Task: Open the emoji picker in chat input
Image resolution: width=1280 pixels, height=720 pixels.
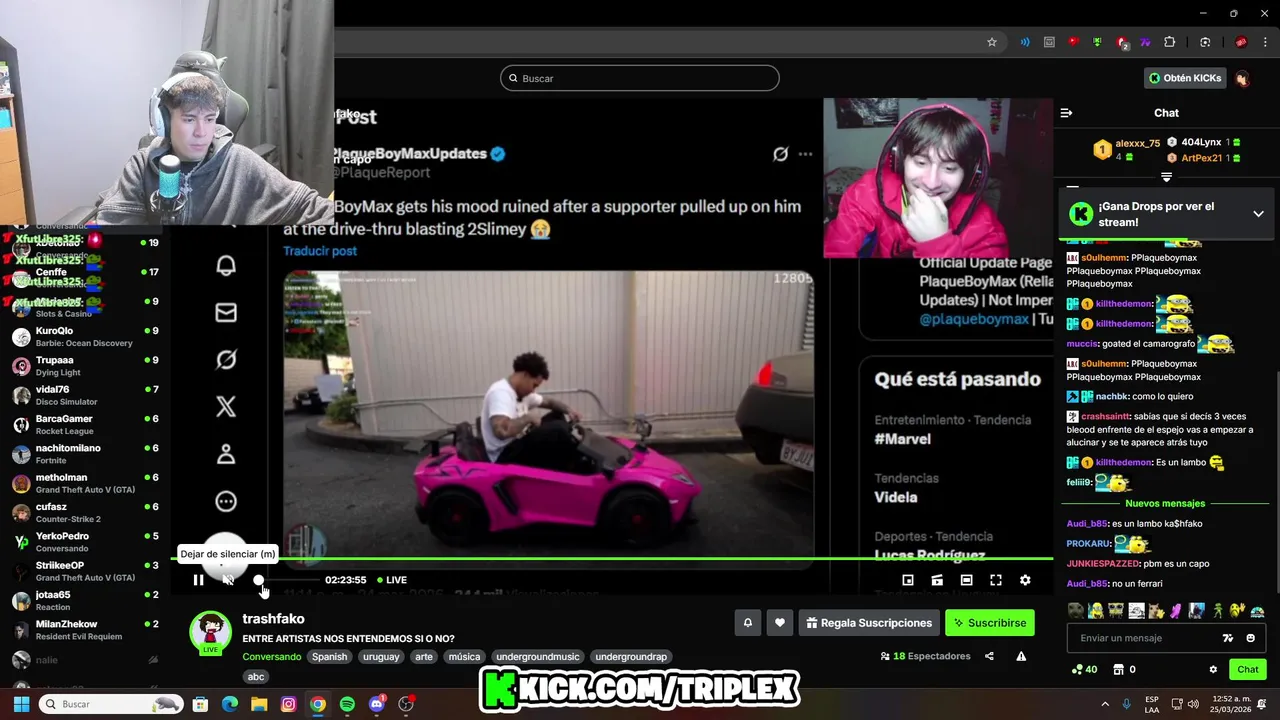Action: [x=1250, y=638]
